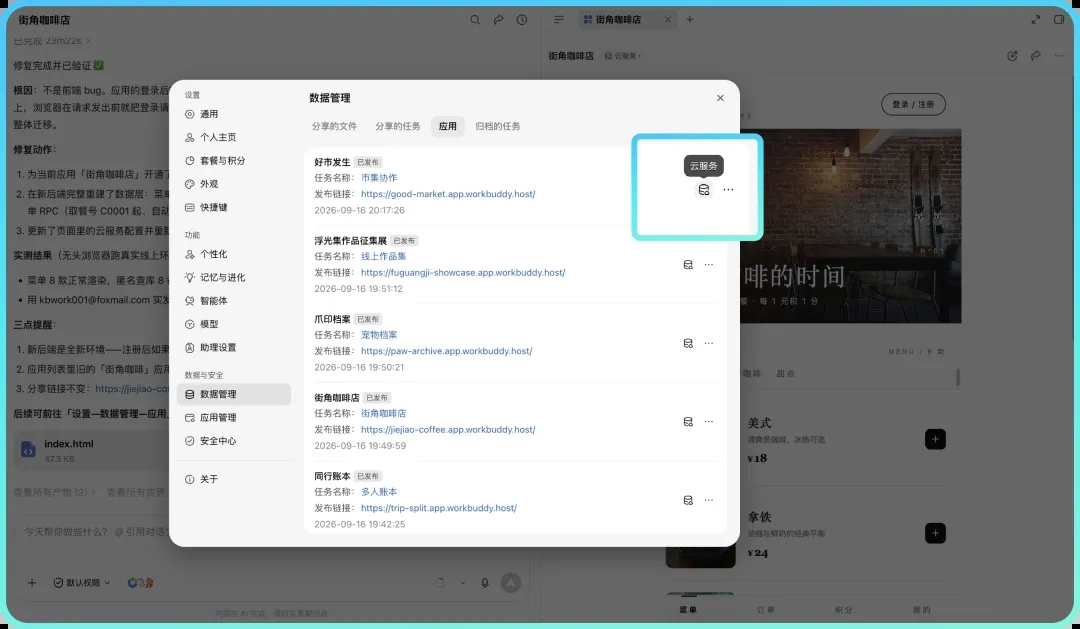Viewport: 1080px width, 629px height.
Task: Close the 数据管理 settings dialog
Action: pos(720,98)
